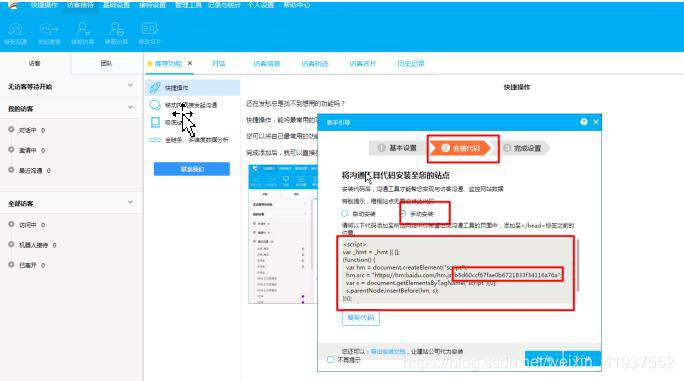Close the starred 推荐功能 tab using its X
Image resolution: width=684 pixels, height=381 pixels.
[x=190, y=63]
